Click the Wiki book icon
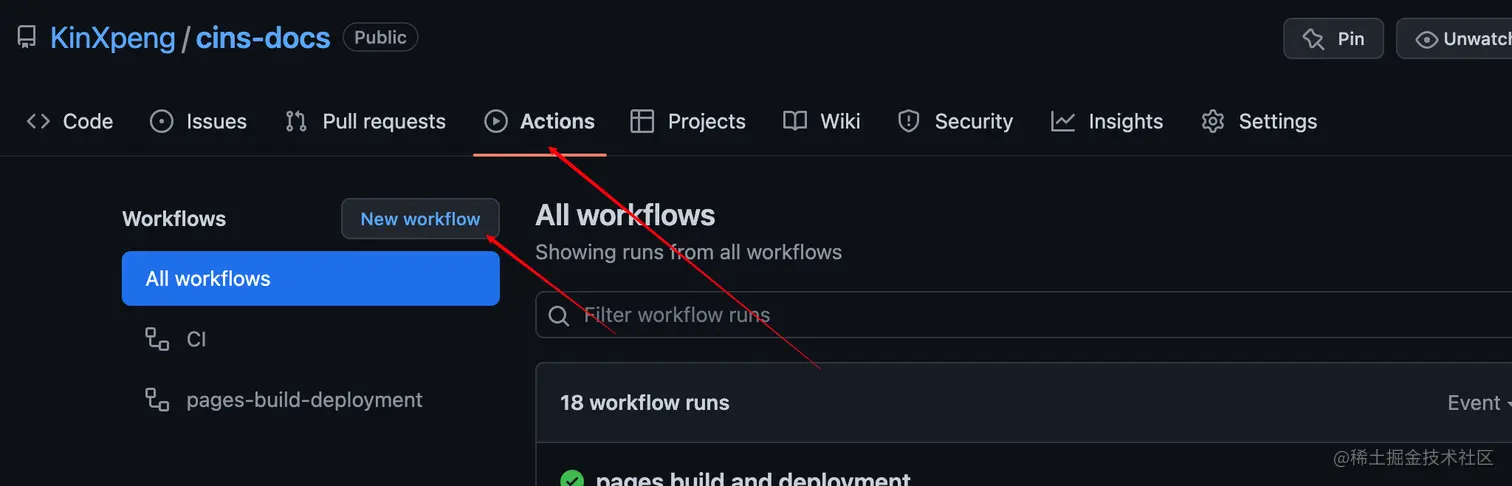Viewport: 1512px width, 486px height. click(x=795, y=121)
